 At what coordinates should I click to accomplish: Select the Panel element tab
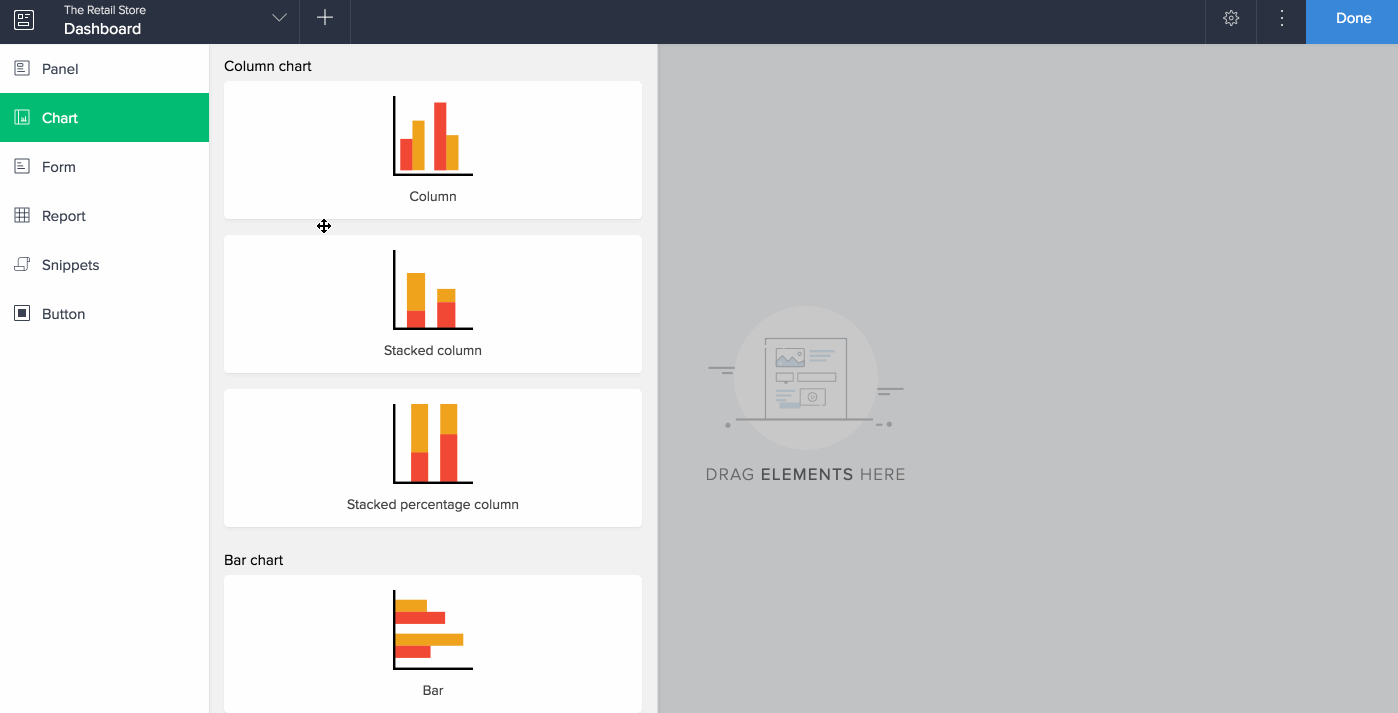(x=104, y=69)
